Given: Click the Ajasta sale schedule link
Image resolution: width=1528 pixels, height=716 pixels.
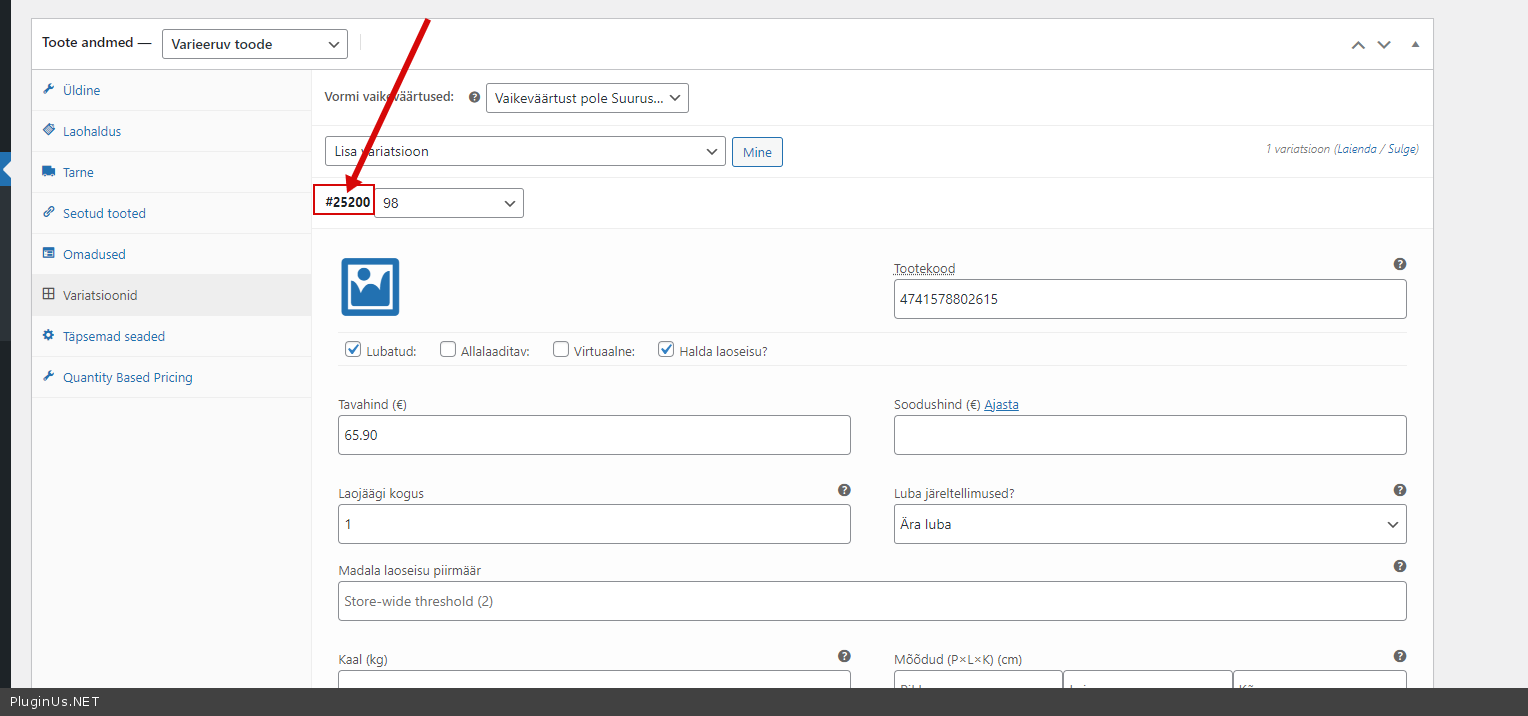Looking at the screenshot, I should tap(1001, 405).
